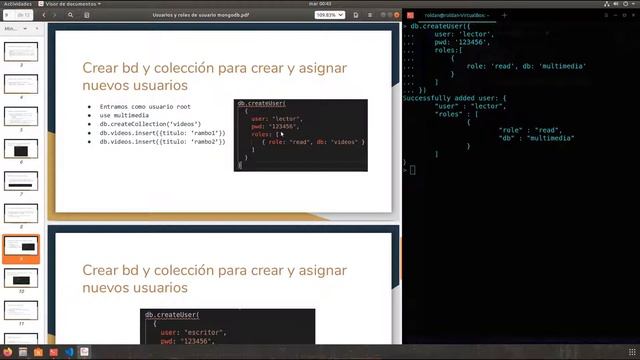Click the first slide's db.createUser code image
Screen dimensions: 640x360
(x=301, y=135)
